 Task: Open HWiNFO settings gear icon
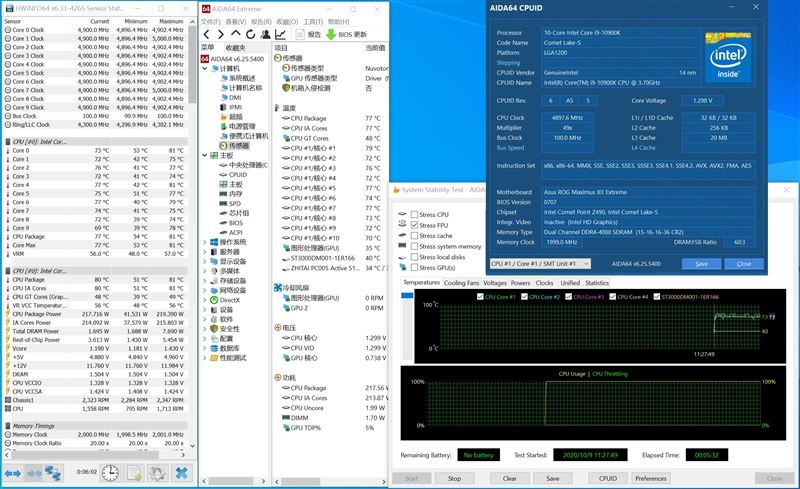tap(158, 473)
